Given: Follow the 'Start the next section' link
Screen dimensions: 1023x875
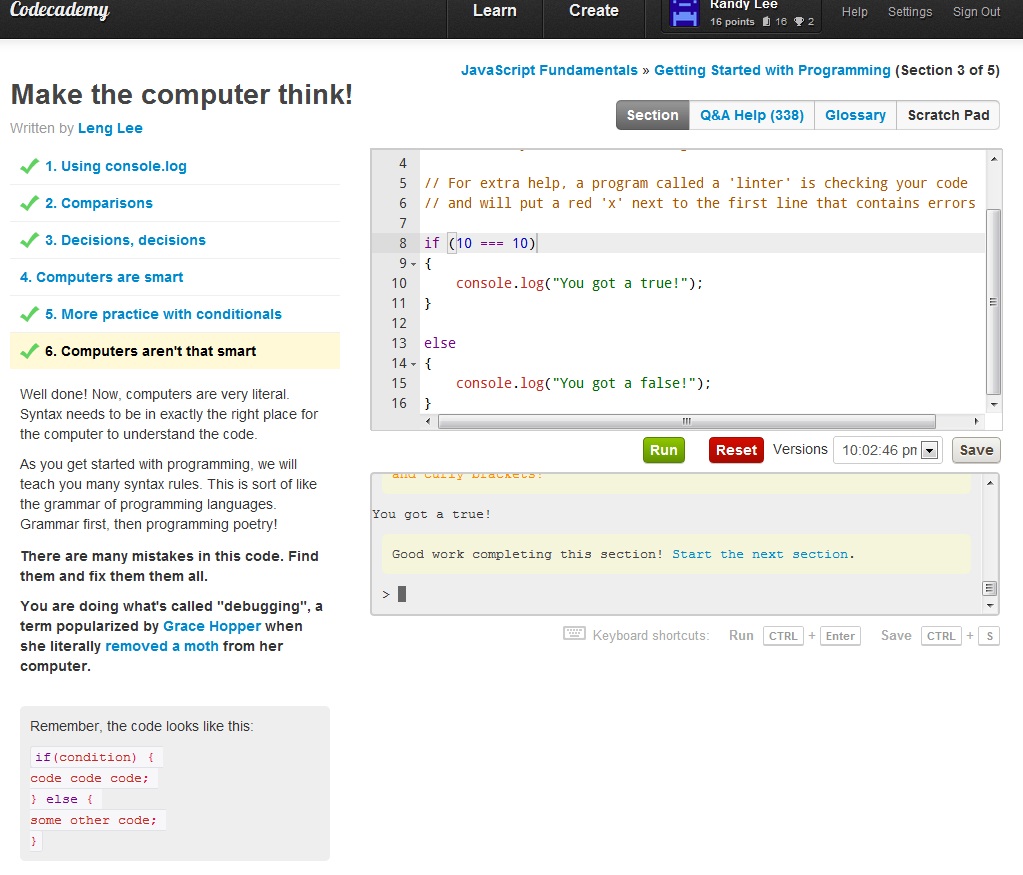Looking at the screenshot, I should click(x=760, y=554).
